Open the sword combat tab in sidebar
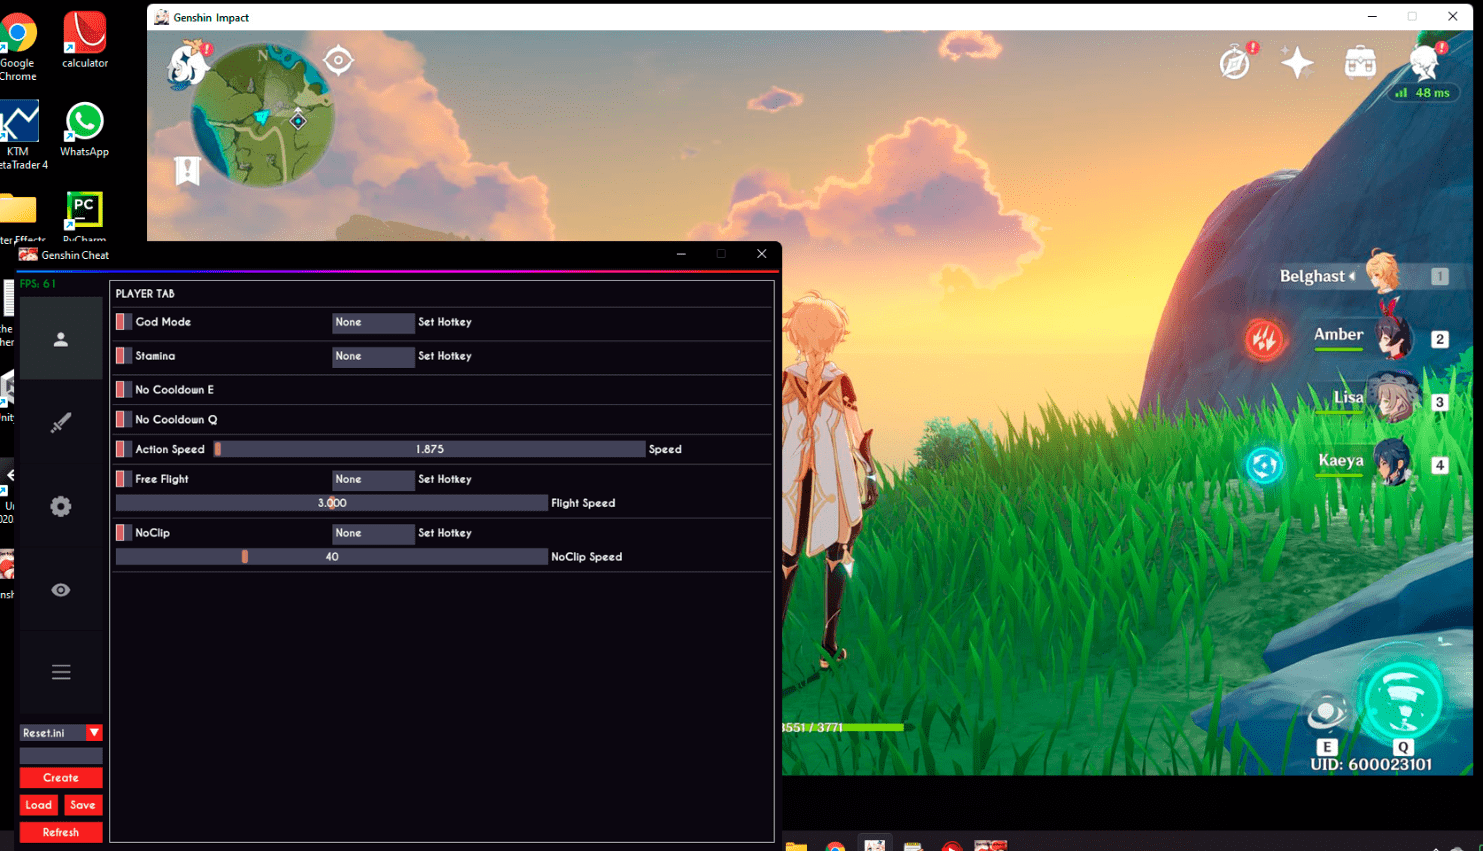 [61, 423]
